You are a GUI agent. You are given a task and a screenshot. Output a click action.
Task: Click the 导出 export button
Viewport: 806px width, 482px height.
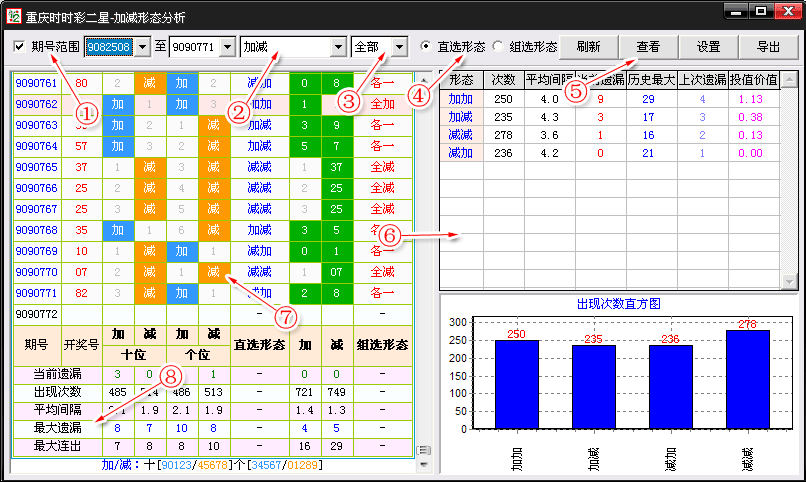click(x=768, y=47)
